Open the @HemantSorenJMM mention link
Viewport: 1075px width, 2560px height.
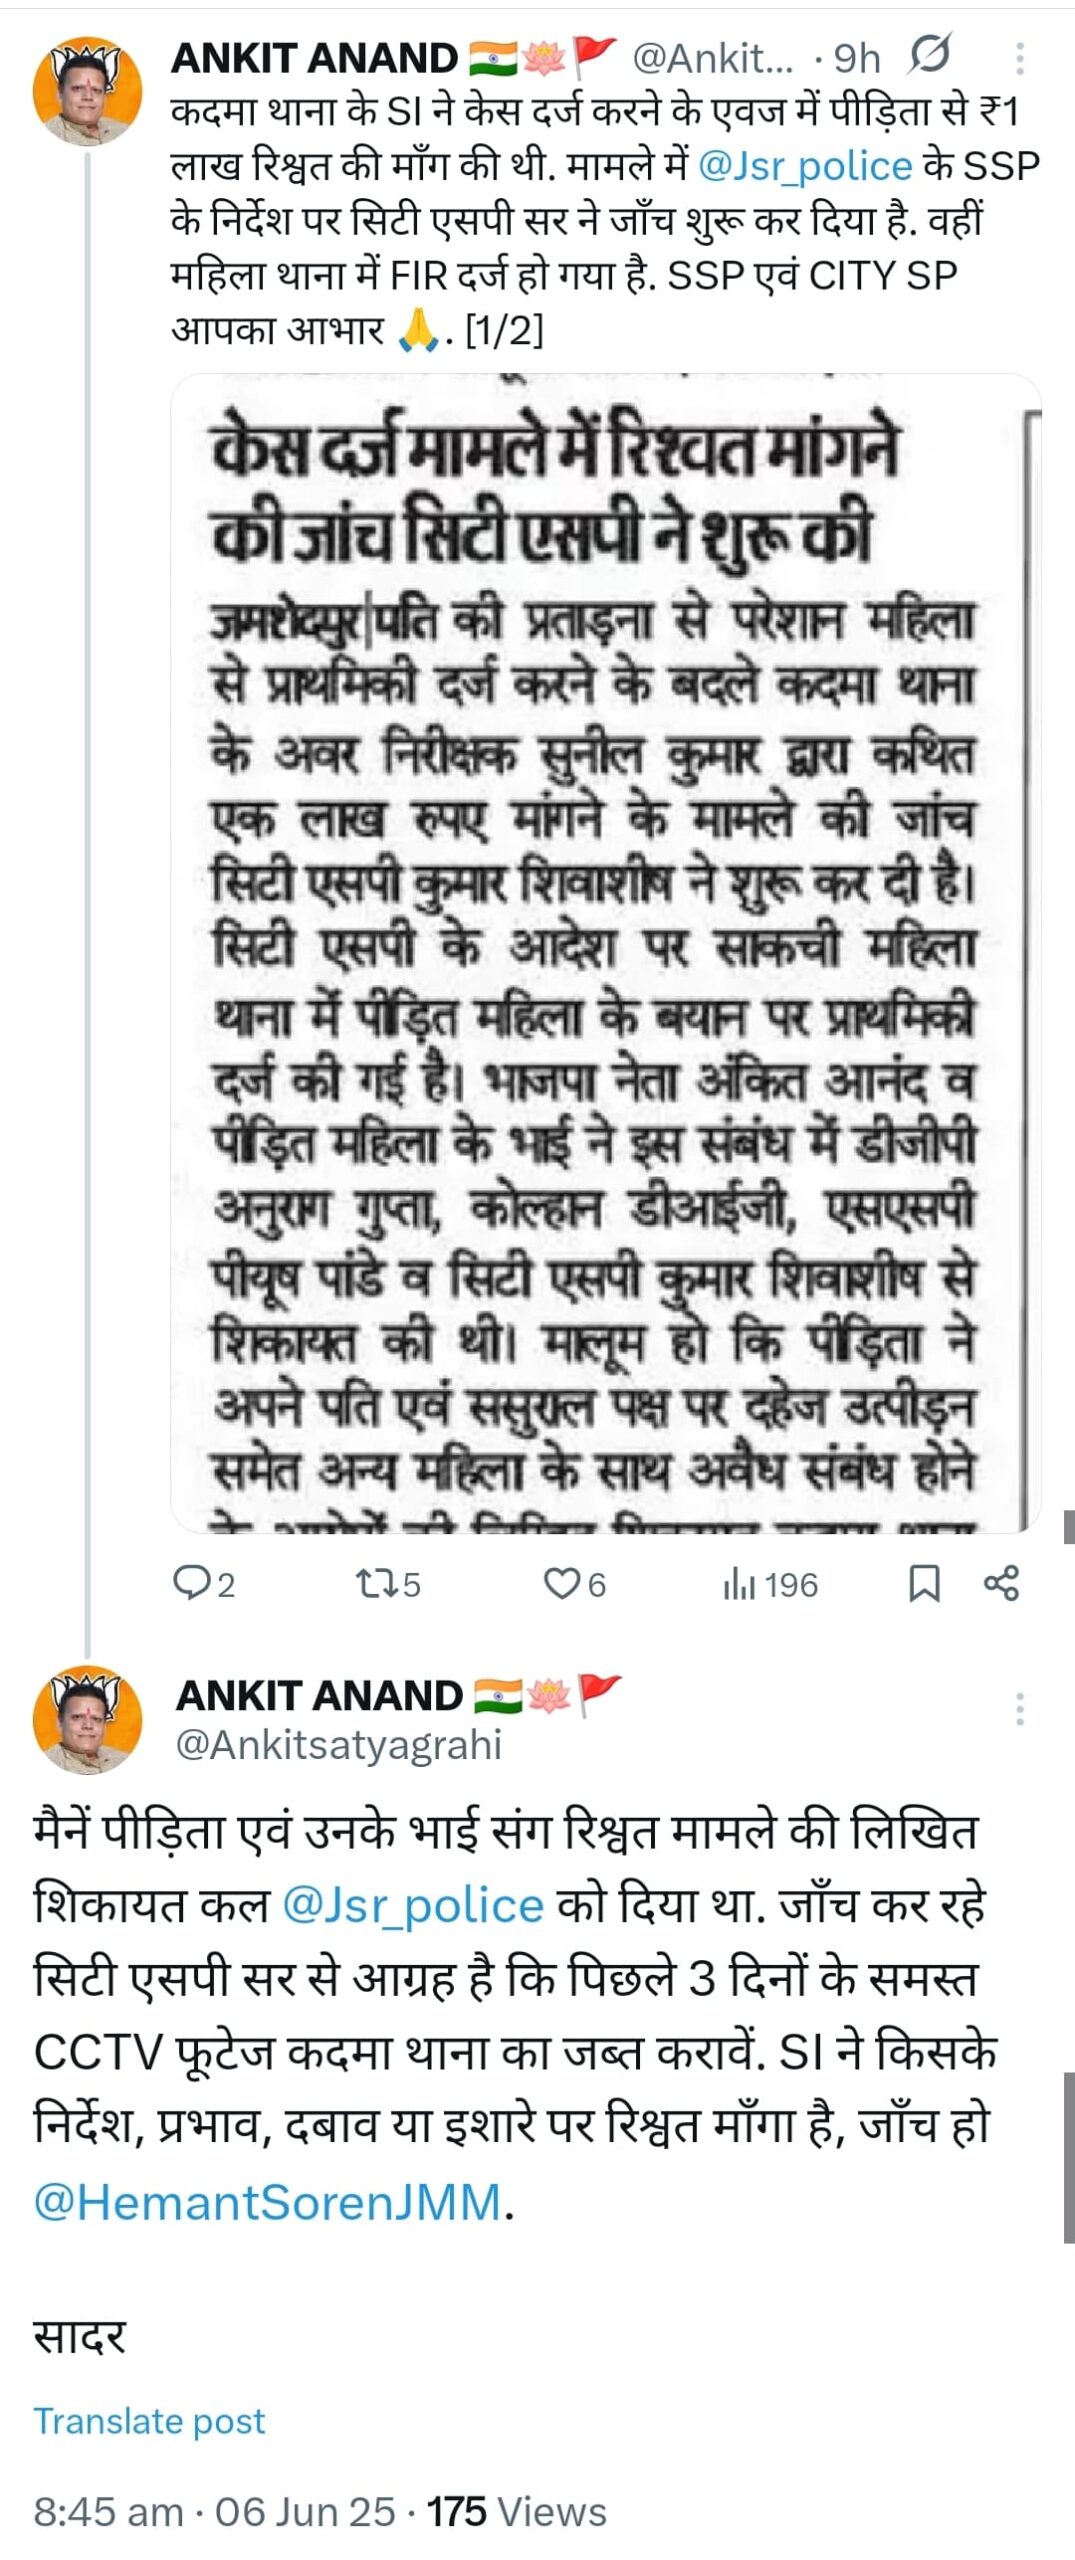click(x=268, y=2201)
